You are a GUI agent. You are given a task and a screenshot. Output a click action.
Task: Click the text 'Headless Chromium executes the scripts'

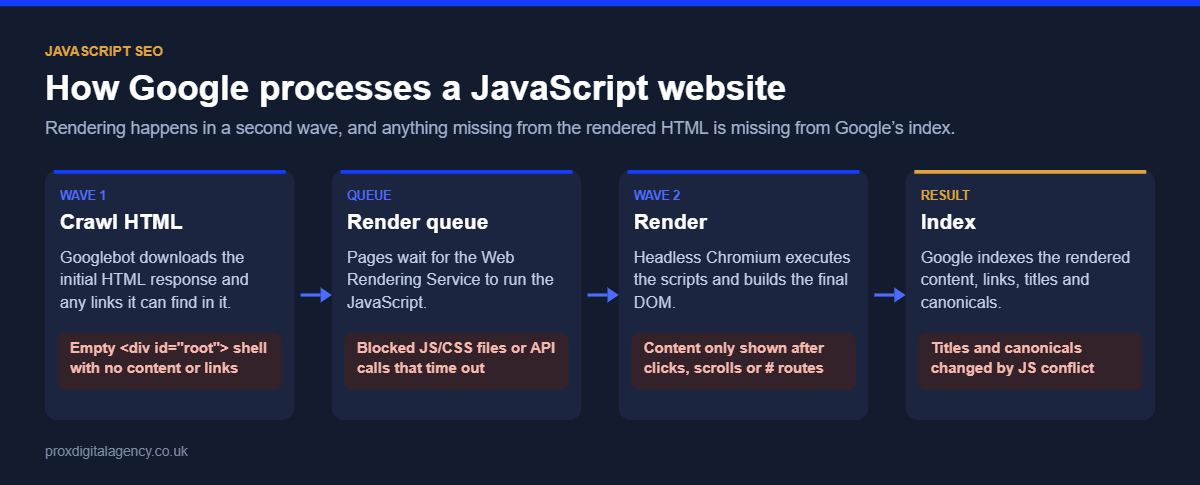pos(741,280)
